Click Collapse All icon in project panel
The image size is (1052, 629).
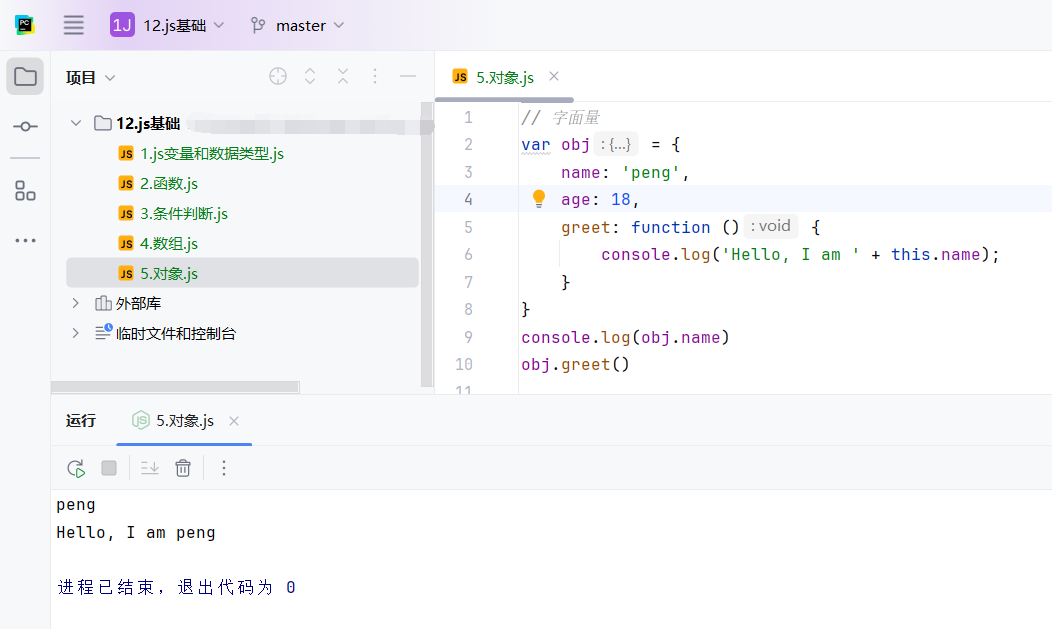coord(343,76)
